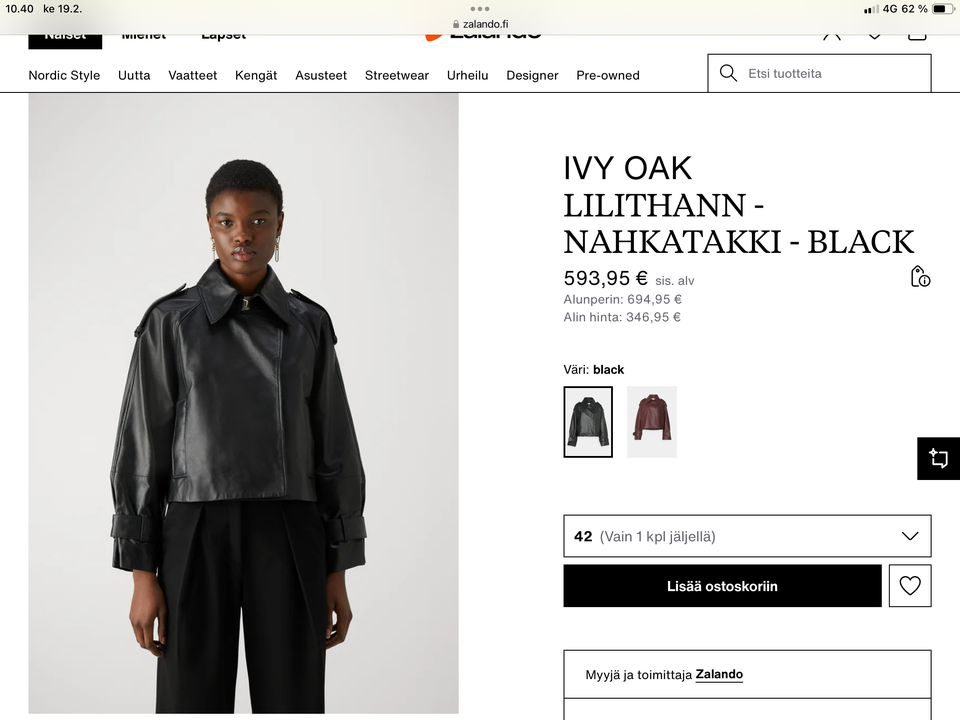Expand size selector using the chevron arrow
960x720 pixels.
pos(909,536)
